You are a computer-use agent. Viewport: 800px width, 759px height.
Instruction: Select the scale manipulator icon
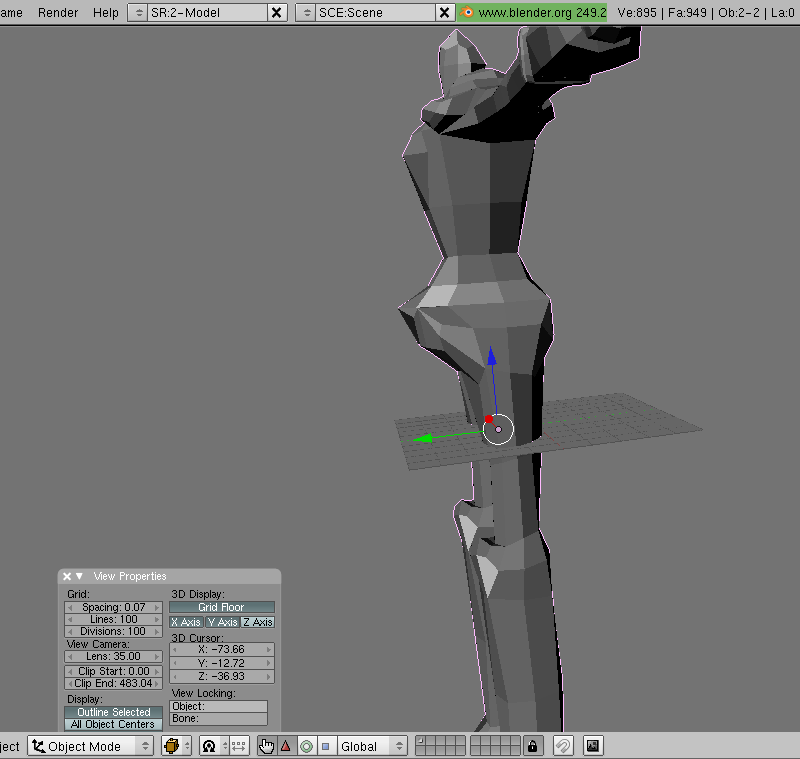point(326,745)
